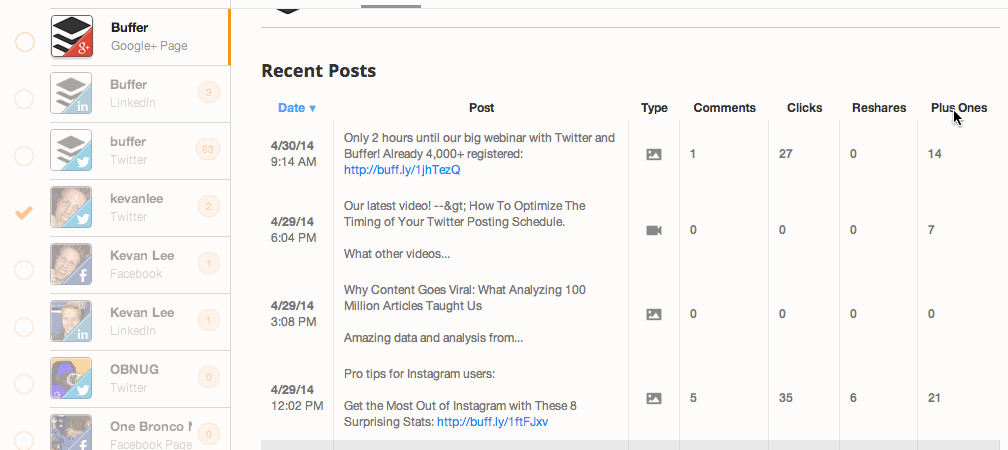Toggle the checked kevanlee Twitter selection circle
This screenshot has height=450, width=1008.
[24, 212]
